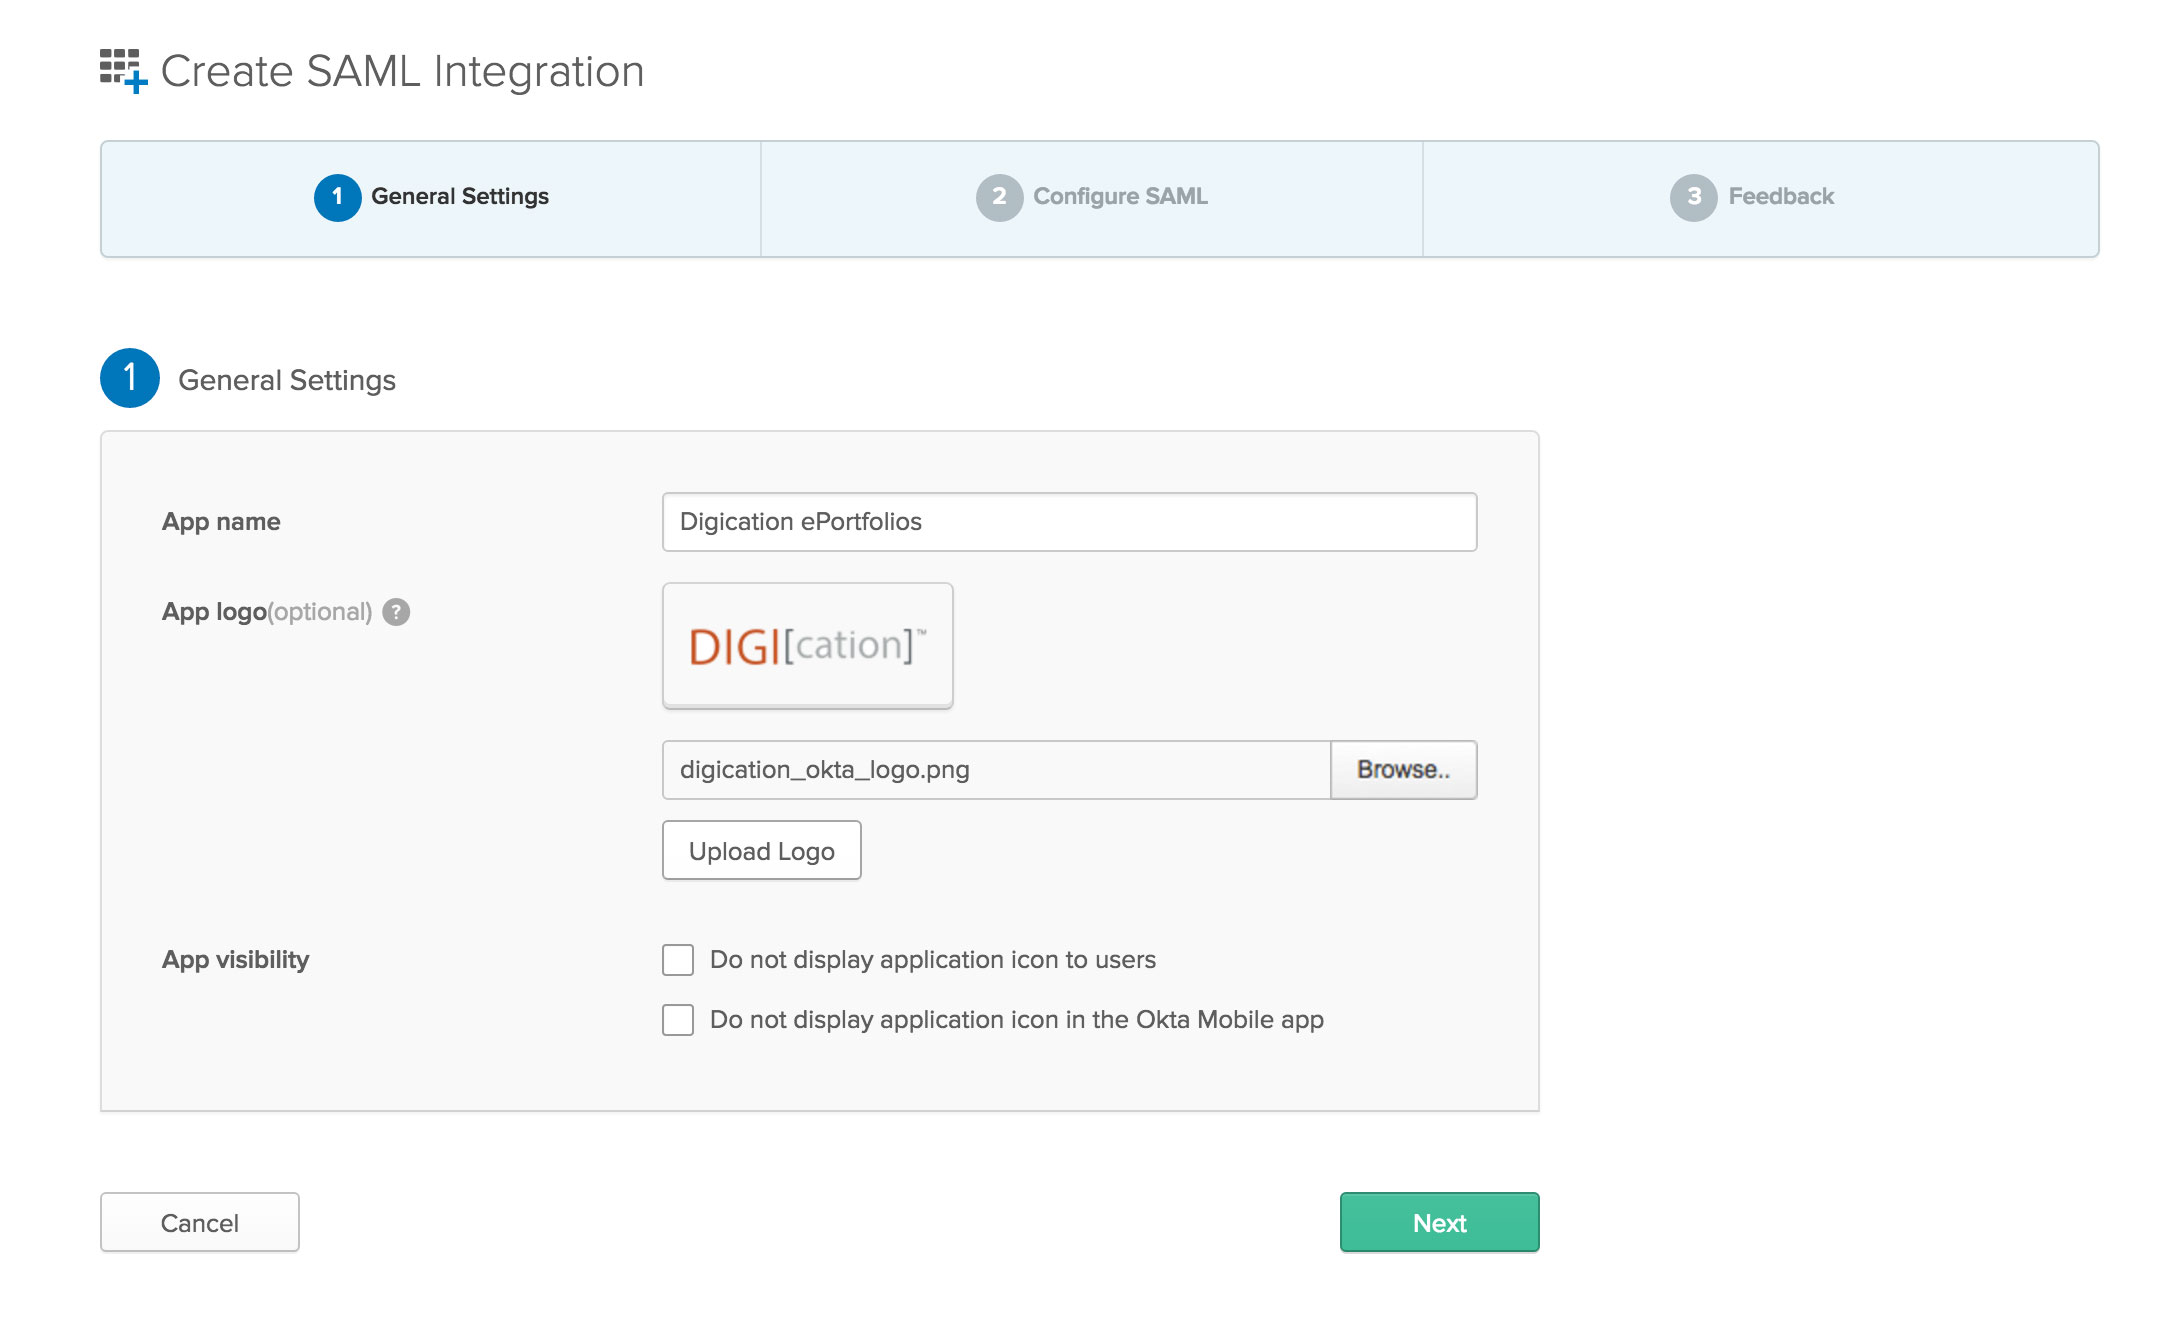Click step 1 circle in wizard header

pyautogui.click(x=338, y=197)
